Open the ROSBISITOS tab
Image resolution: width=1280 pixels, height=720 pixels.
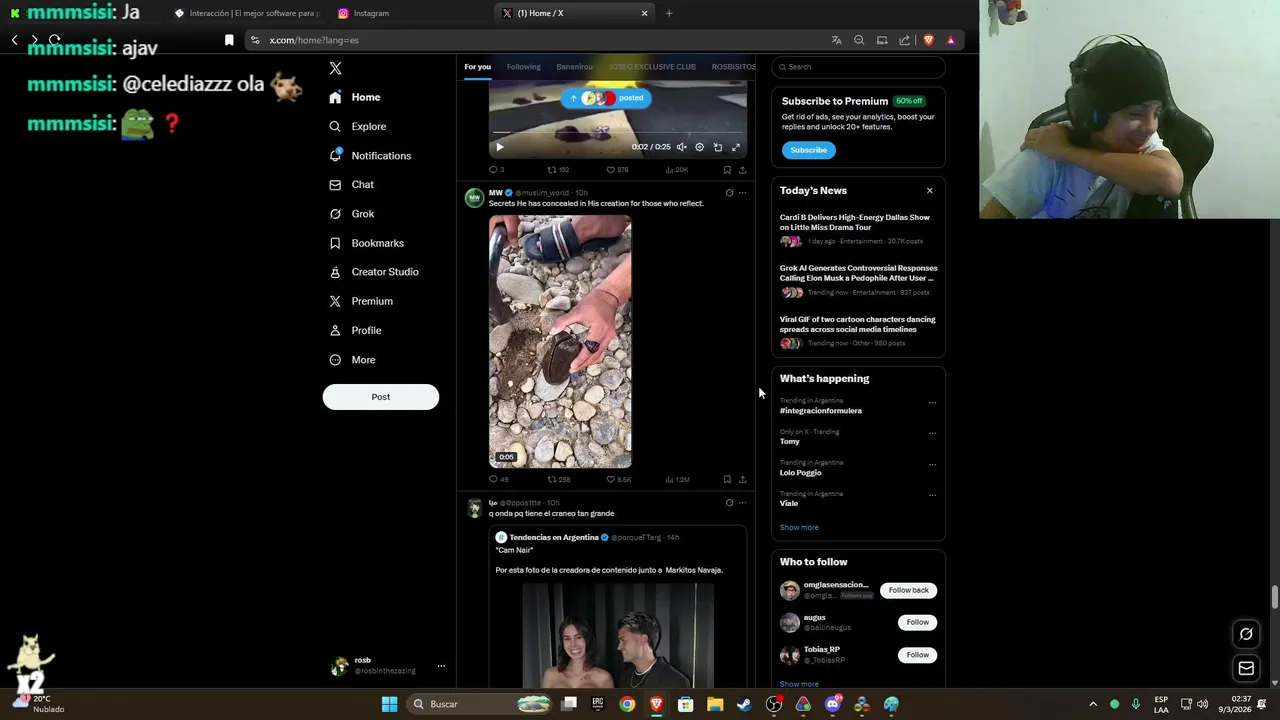[x=733, y=67]
